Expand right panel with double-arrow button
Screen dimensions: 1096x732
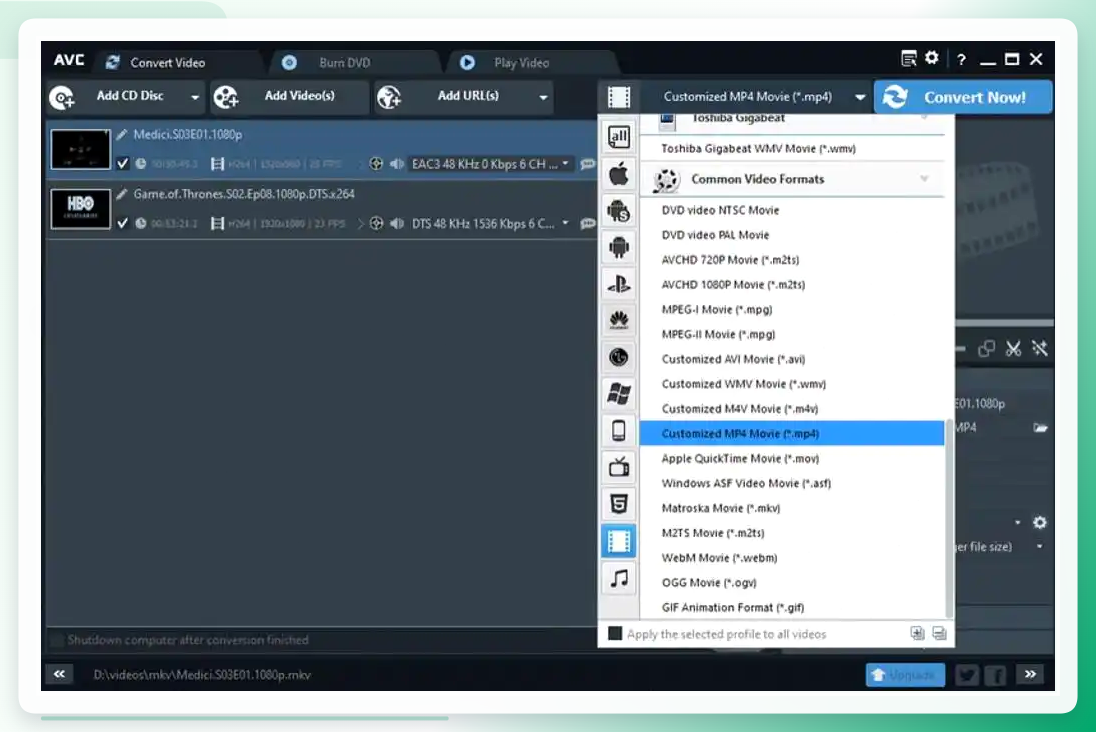(x=1030, y=674)
